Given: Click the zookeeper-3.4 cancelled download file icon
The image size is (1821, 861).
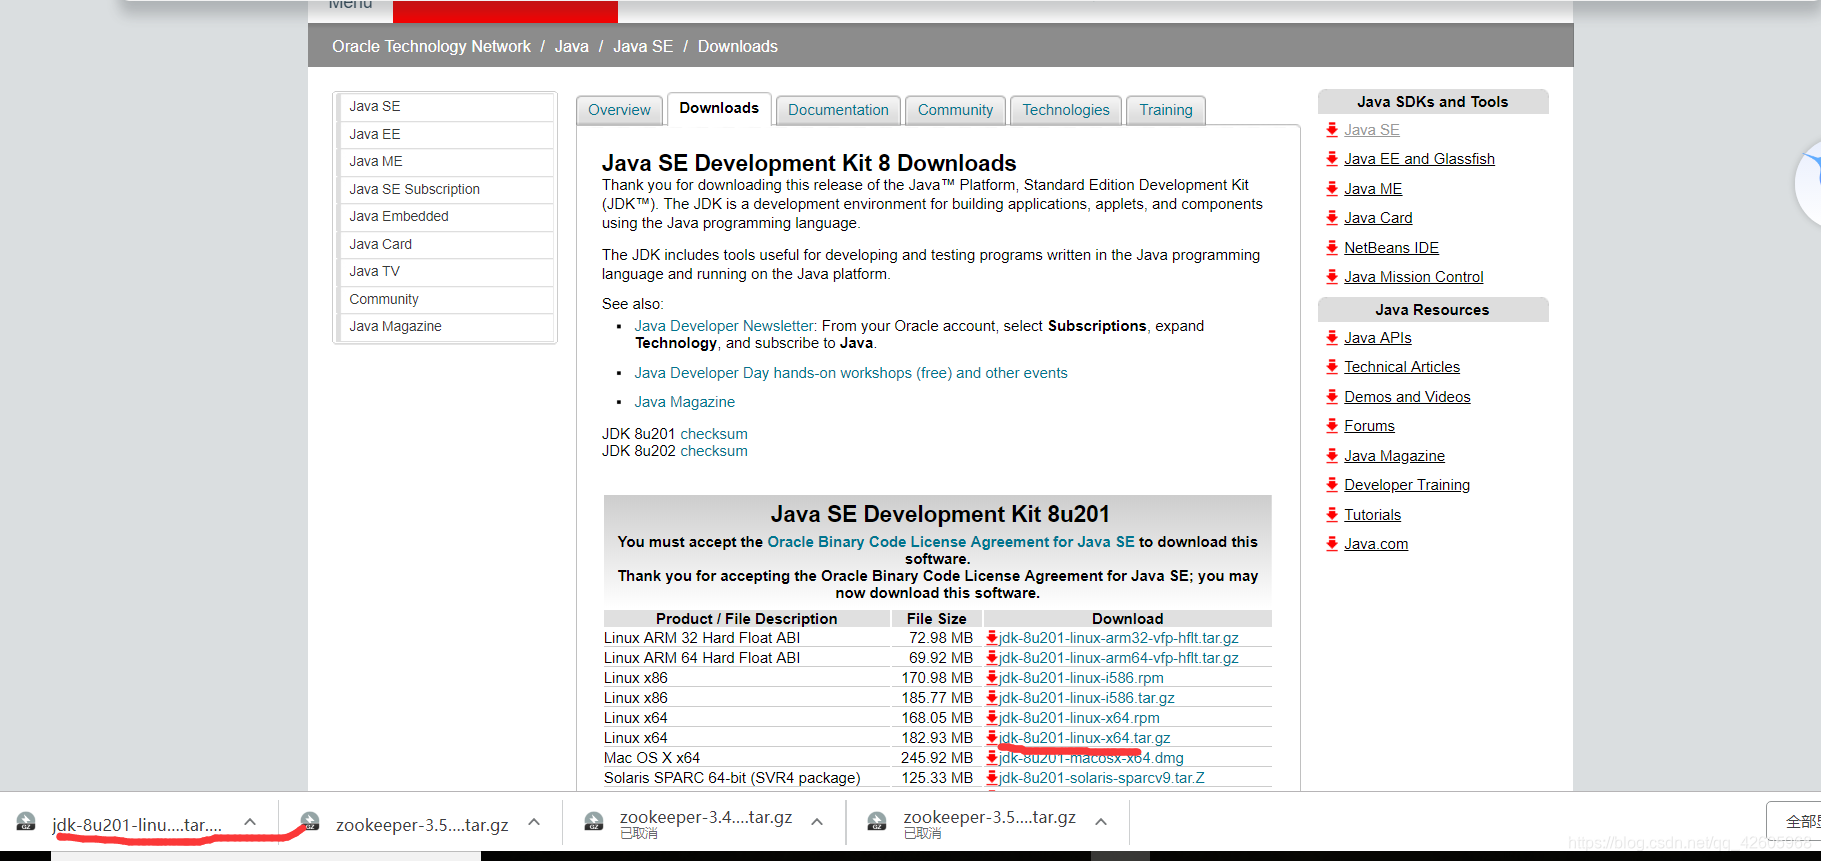Looking at the screenshot, I should pyautogui.click(x=593, y=822).
